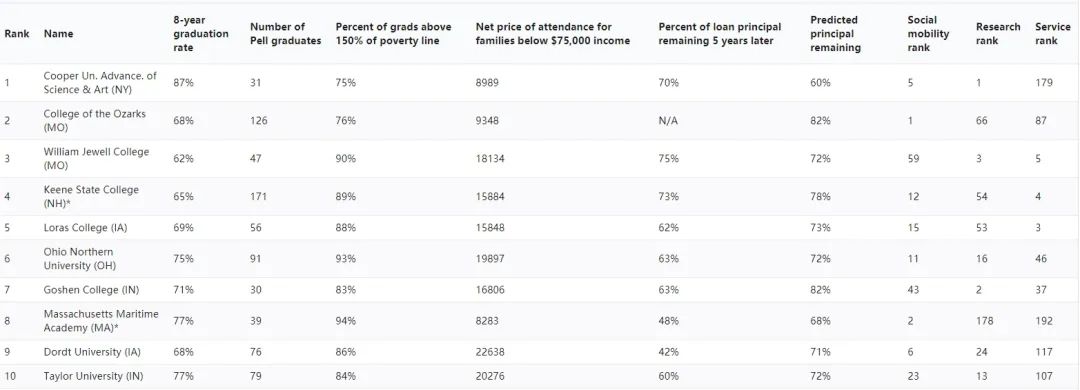Click Number of Pell graduates header
The image size is (1080, 390).
(285, 34)
